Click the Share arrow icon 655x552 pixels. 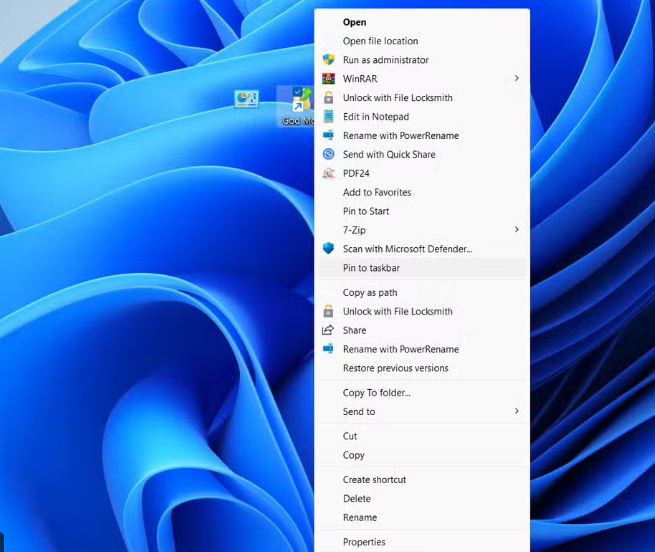click(x=328, y=330)
